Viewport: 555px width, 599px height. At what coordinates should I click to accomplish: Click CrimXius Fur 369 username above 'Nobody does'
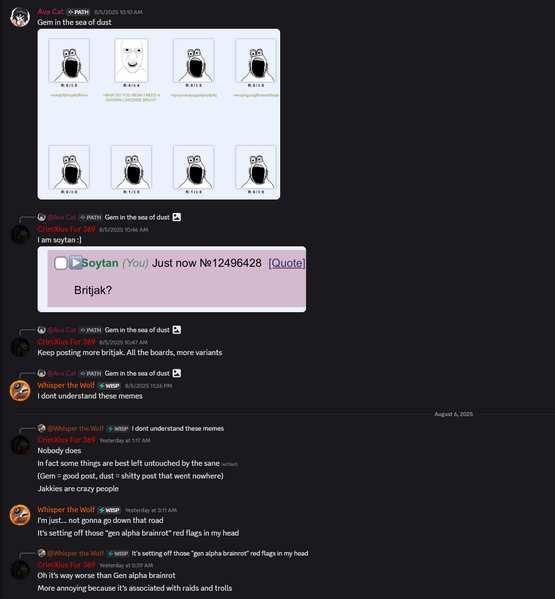coord(66,440)
